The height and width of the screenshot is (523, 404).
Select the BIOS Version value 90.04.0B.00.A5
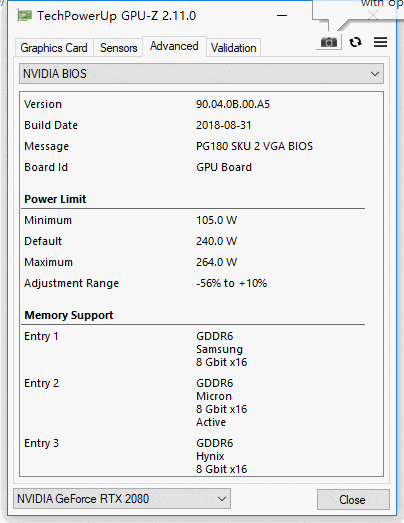pyautogui.click(x=233, y=104)
